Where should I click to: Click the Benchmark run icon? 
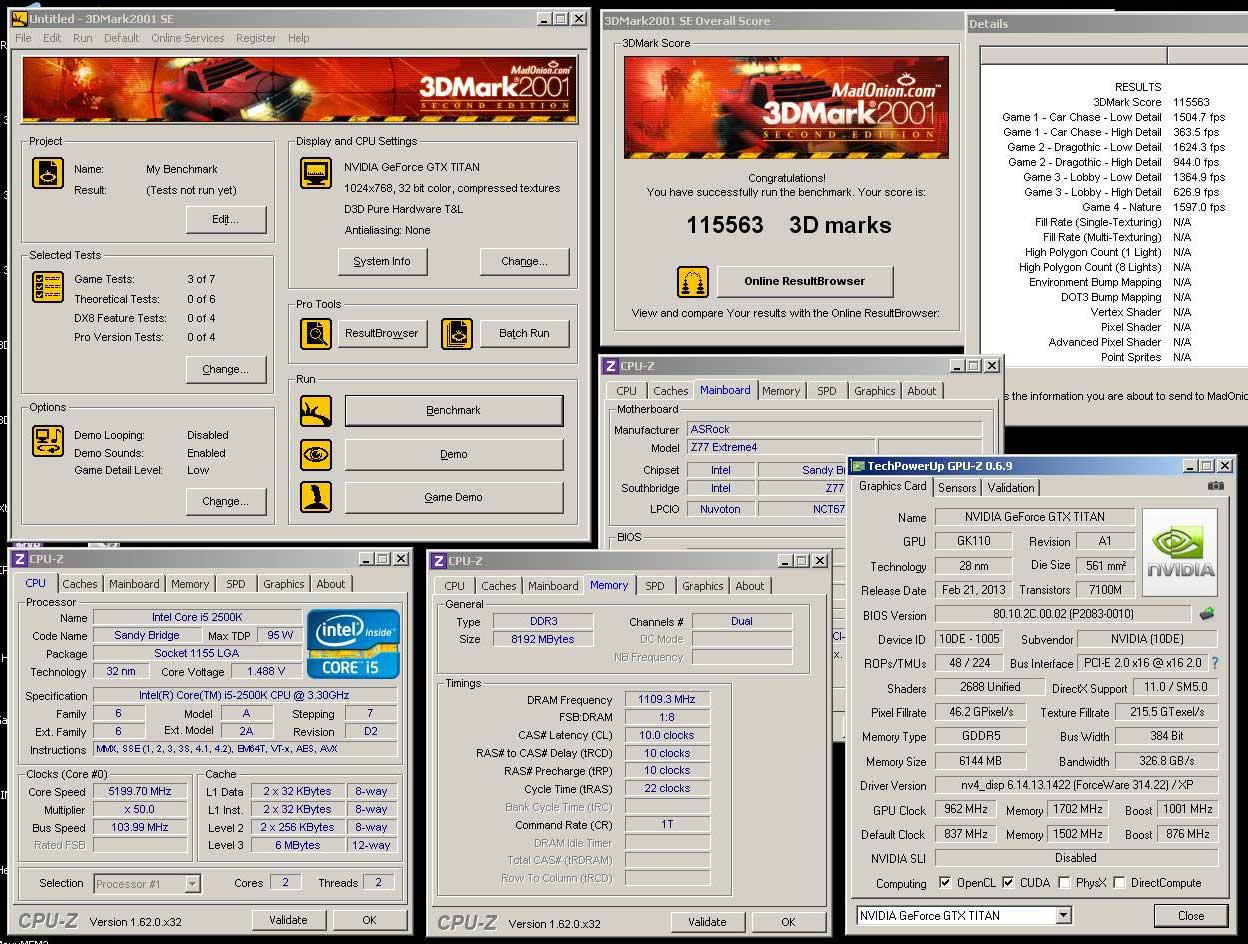point(316,410)
